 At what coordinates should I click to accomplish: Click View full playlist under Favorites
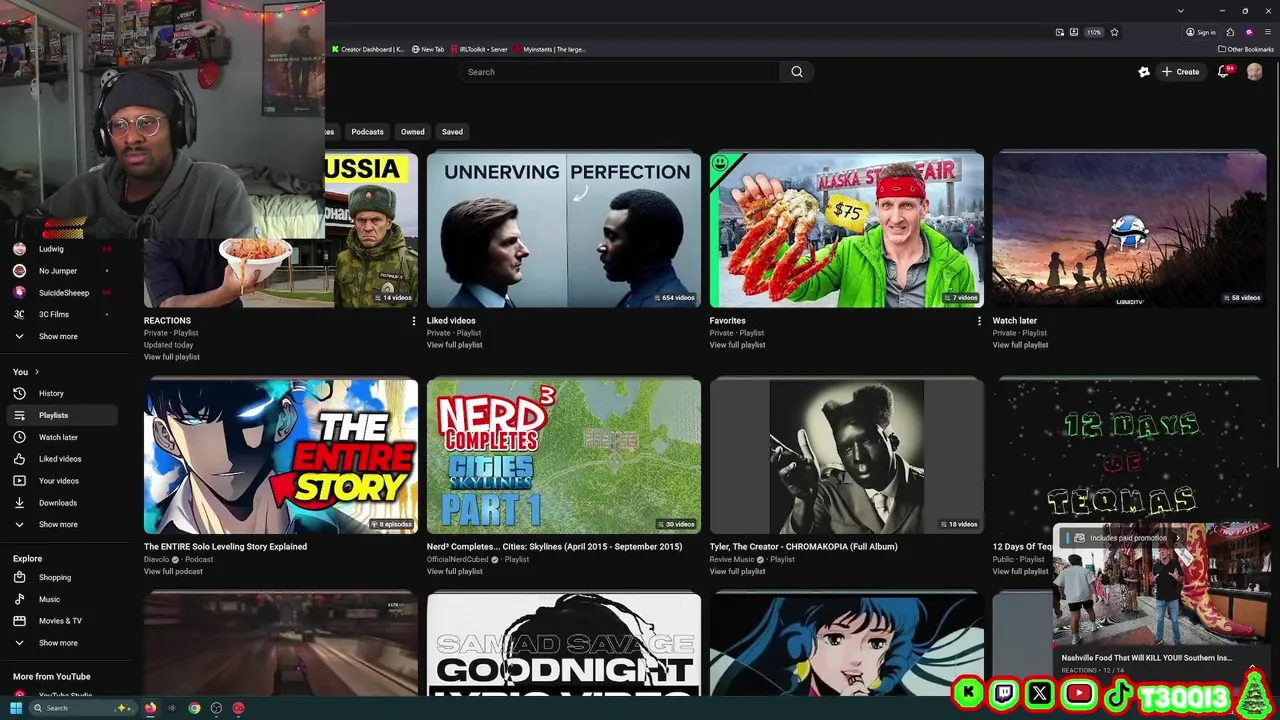coord(738,345)
